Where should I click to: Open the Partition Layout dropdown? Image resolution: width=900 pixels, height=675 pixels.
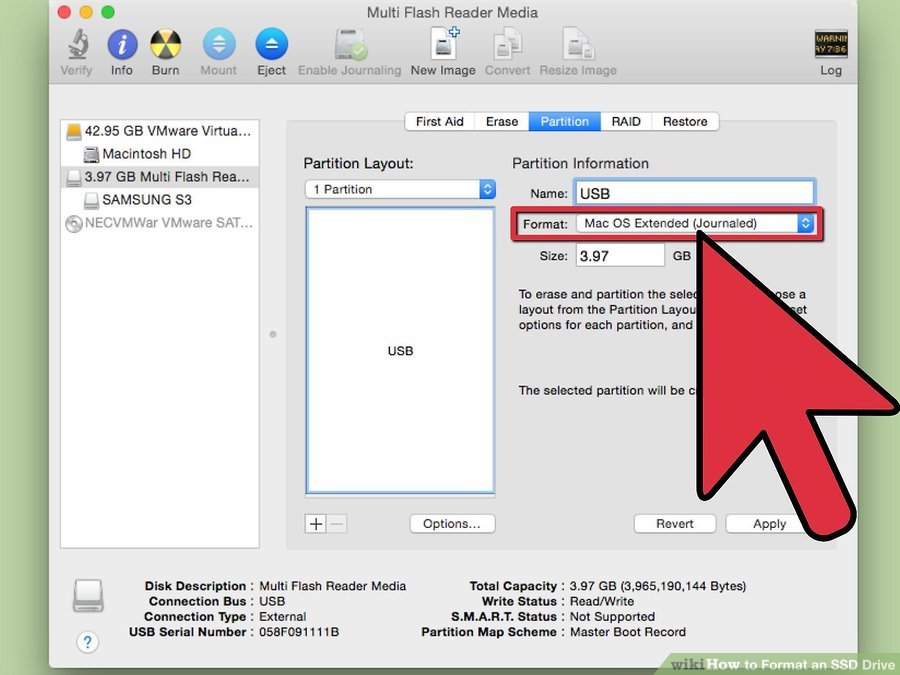(x=400, y=189)
